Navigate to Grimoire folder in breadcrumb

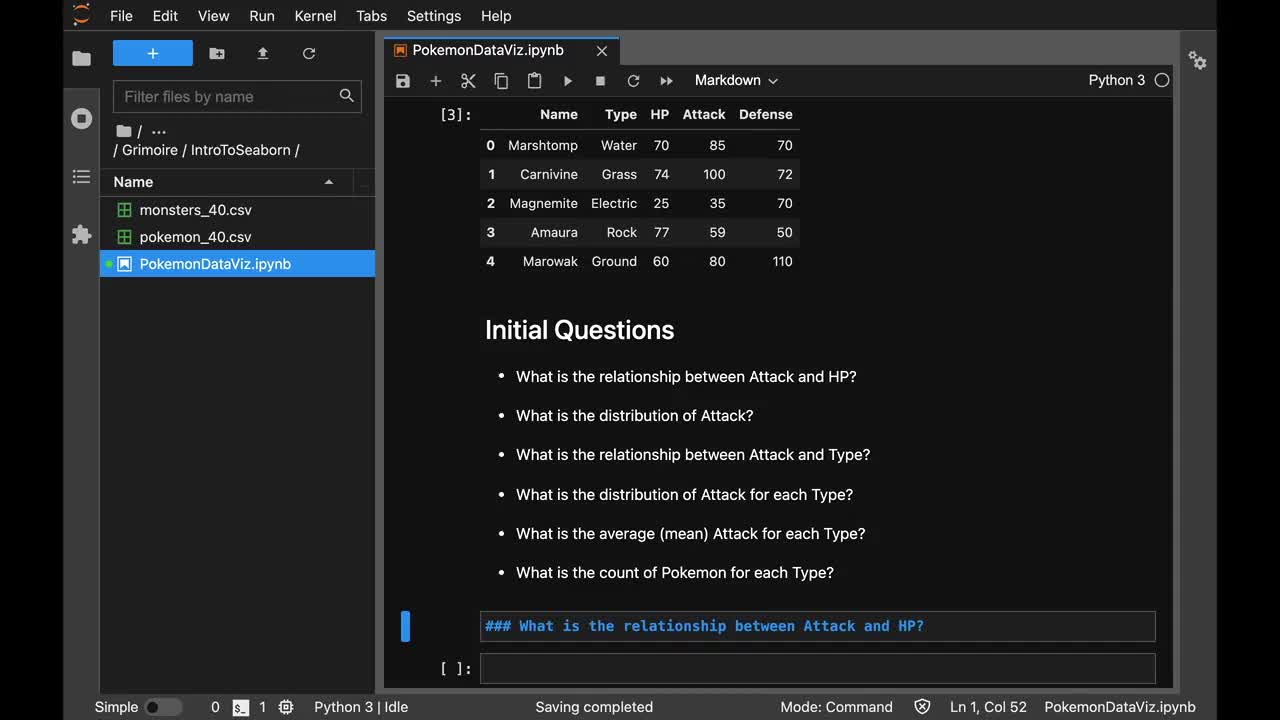(150, 150)
